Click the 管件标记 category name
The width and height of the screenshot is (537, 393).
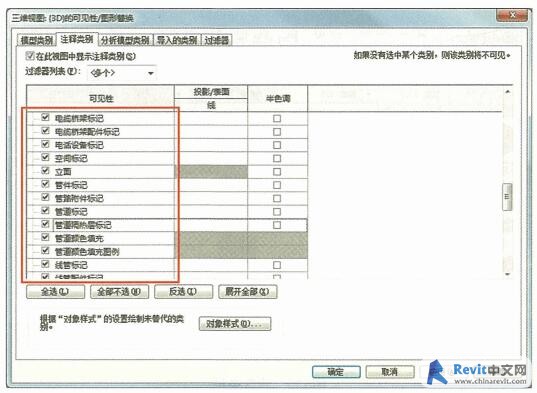coord(71,185)
